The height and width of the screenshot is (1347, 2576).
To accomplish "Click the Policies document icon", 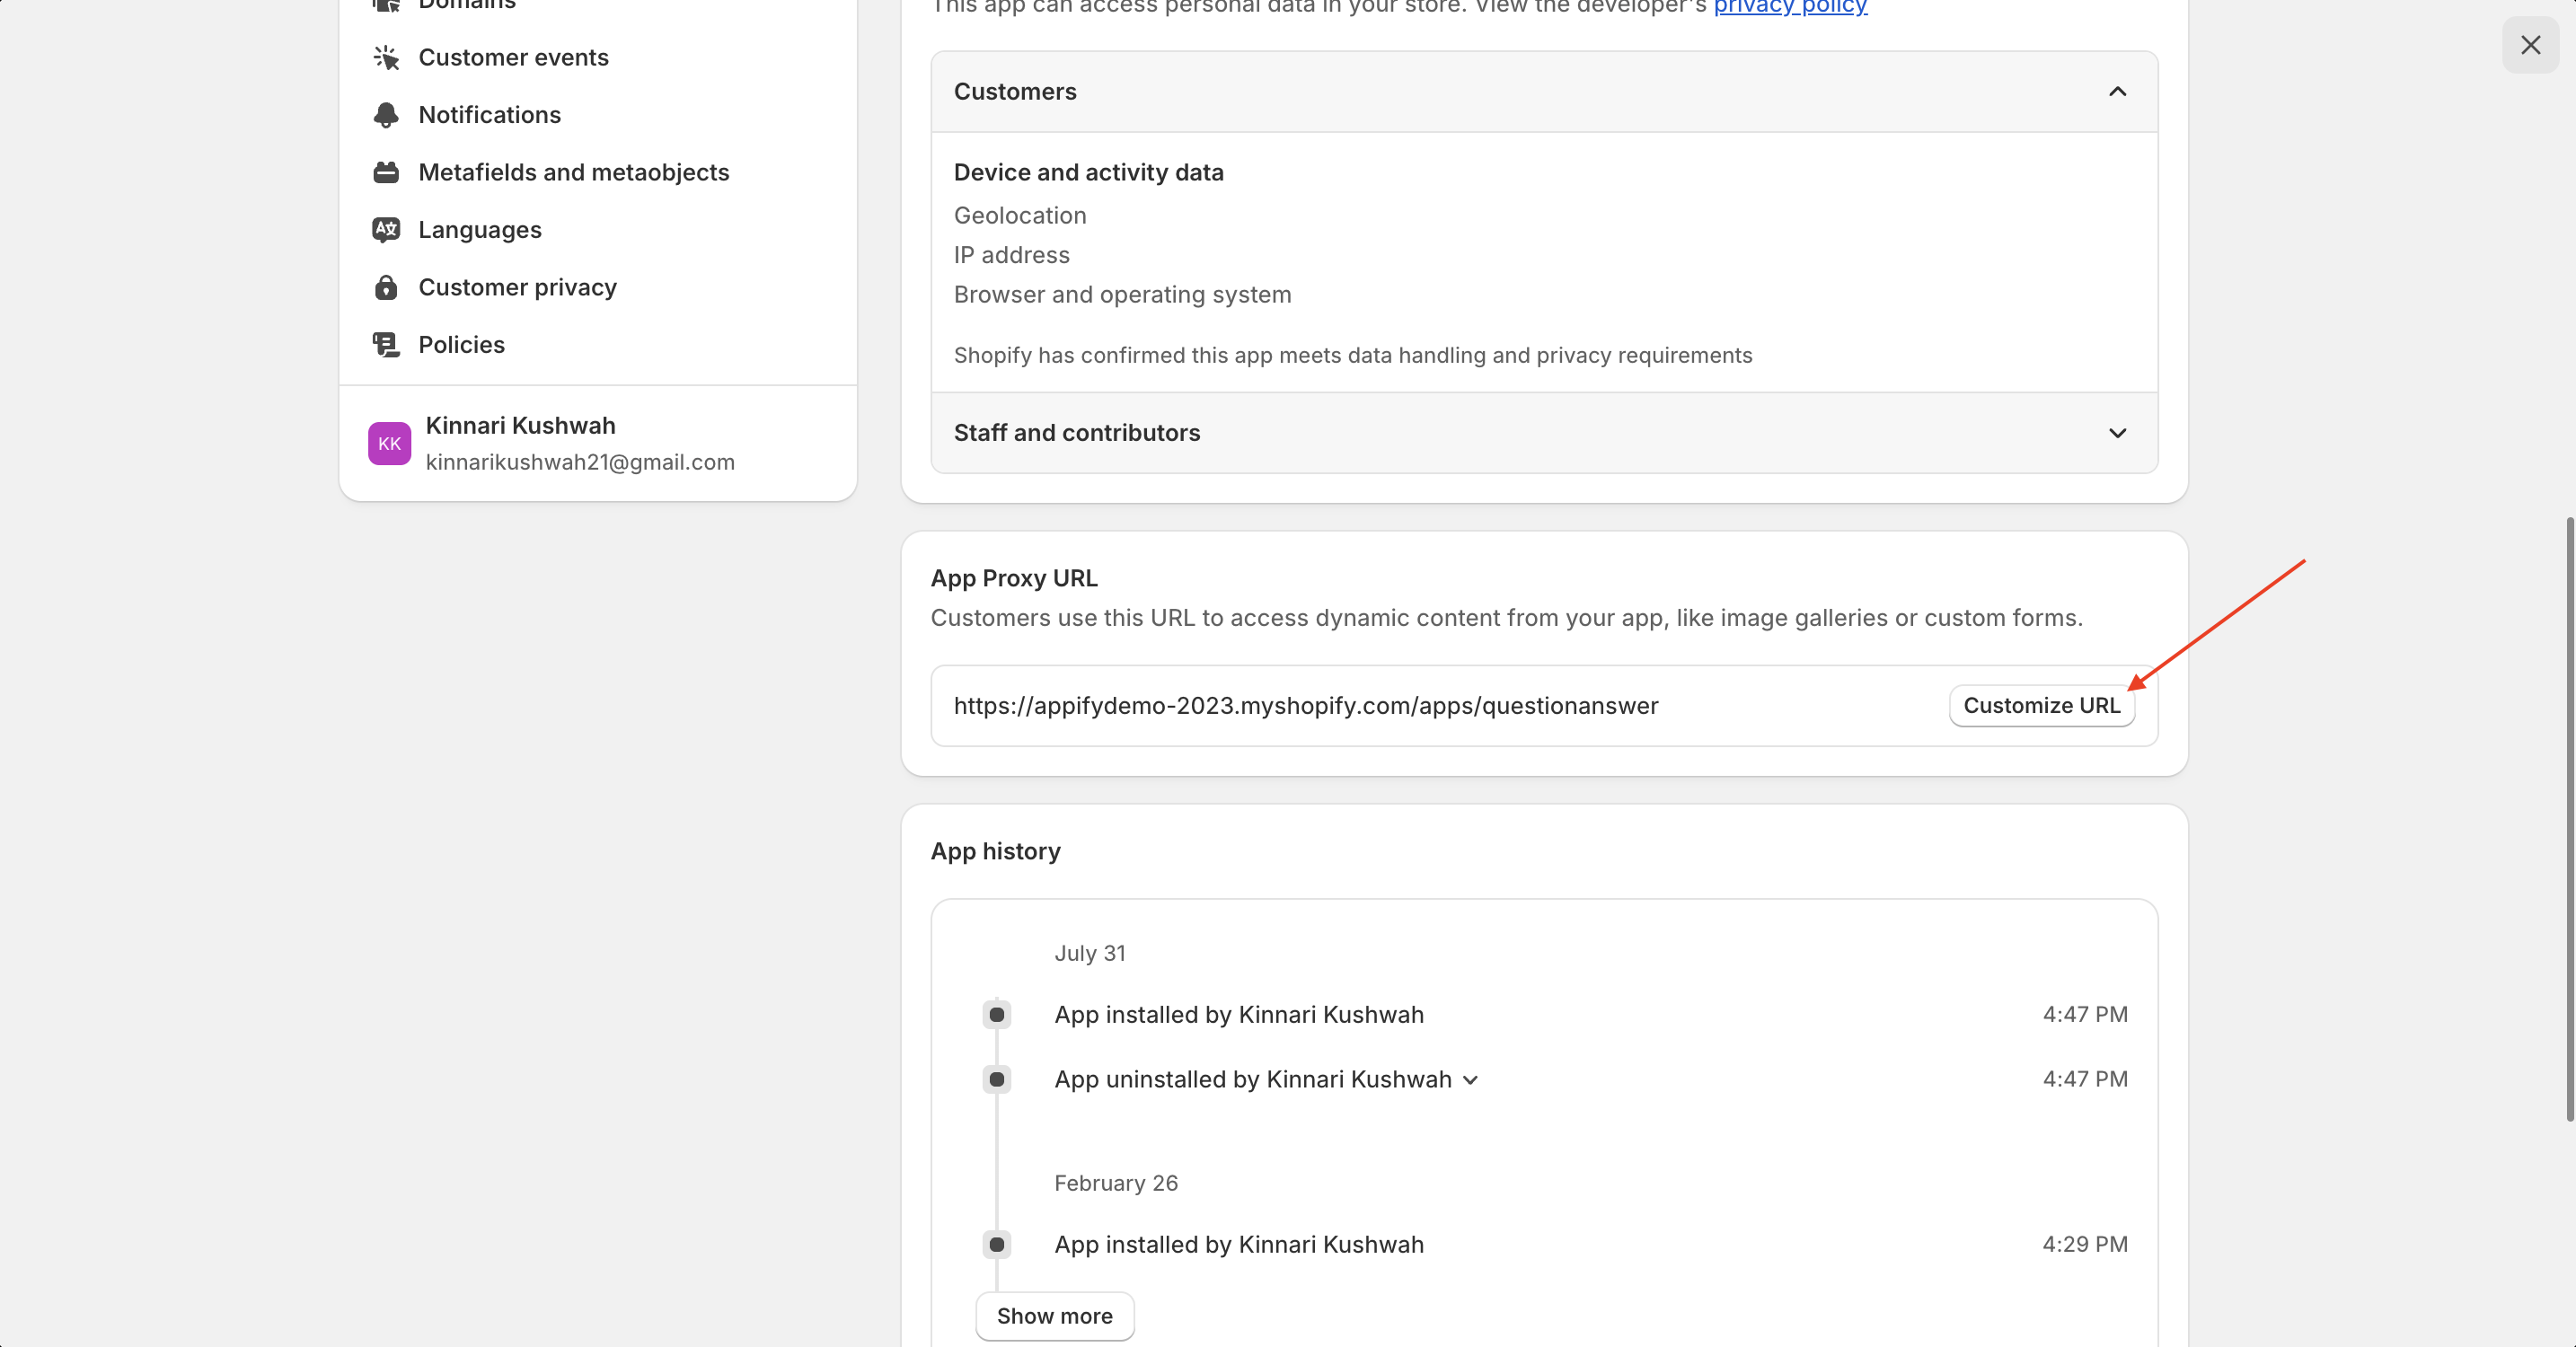I will [x=386, y=345].
